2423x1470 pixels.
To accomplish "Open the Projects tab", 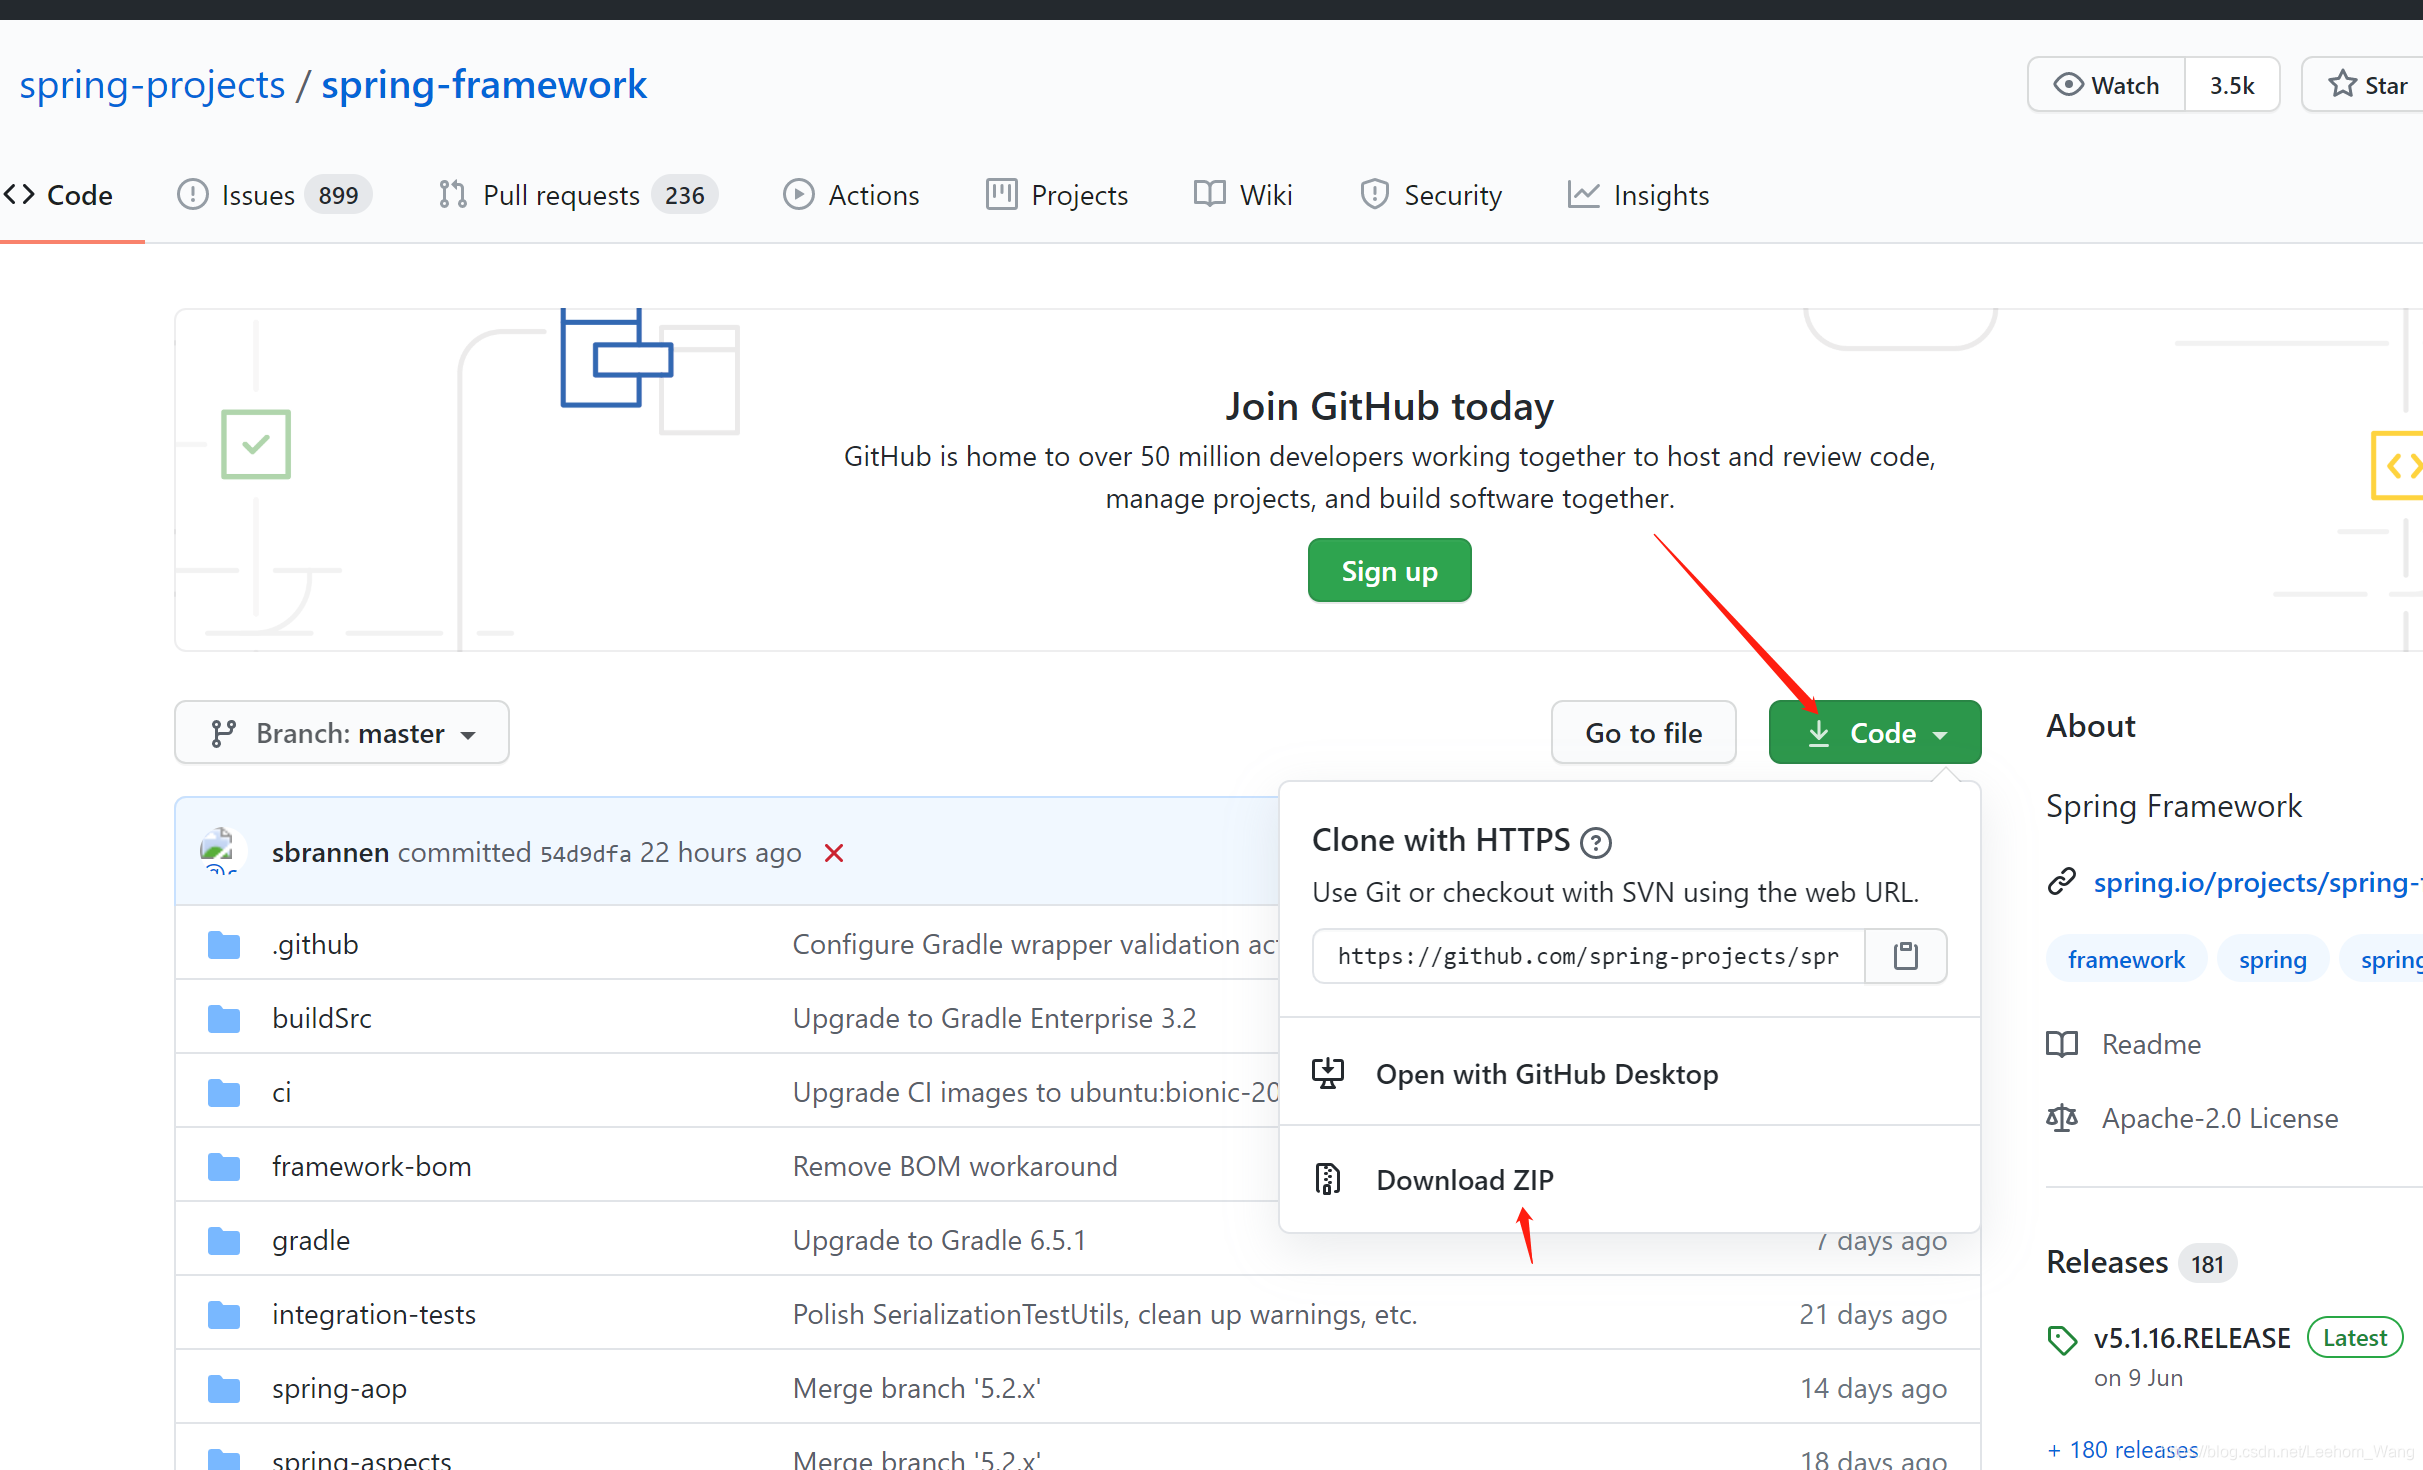I will (x=1057, y=195).
